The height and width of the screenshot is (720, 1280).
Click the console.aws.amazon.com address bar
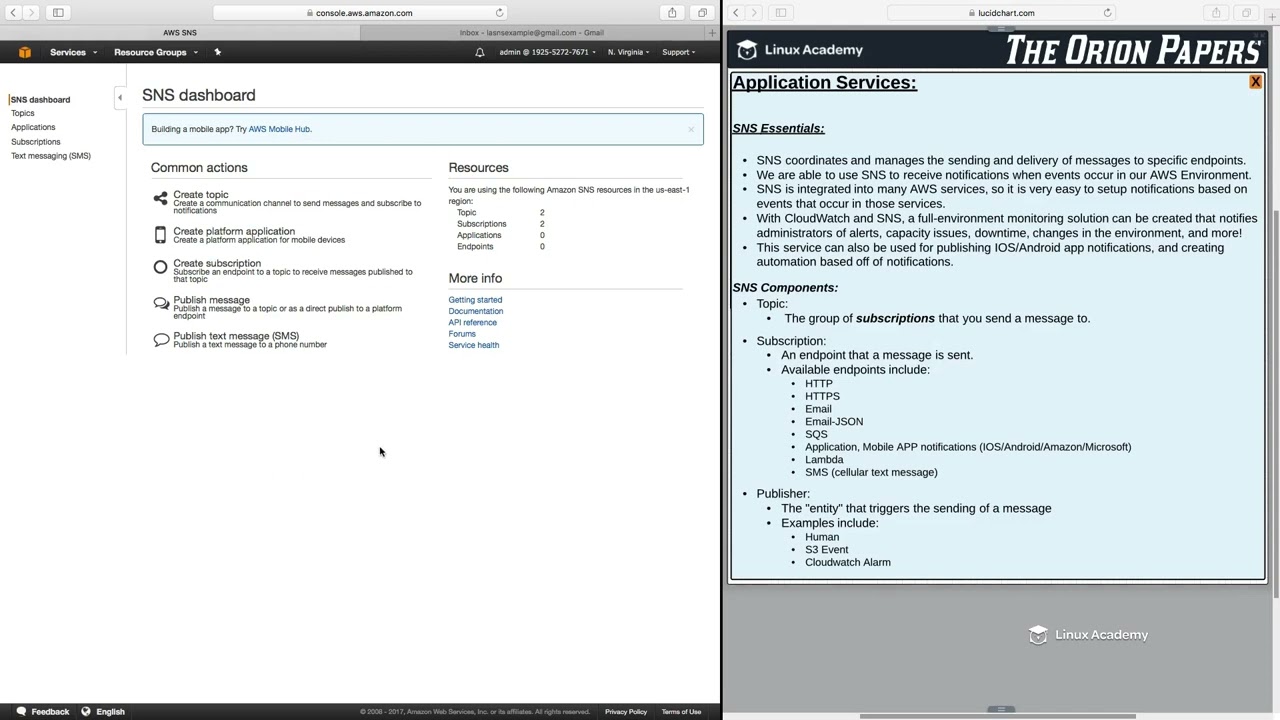[360, 13]
